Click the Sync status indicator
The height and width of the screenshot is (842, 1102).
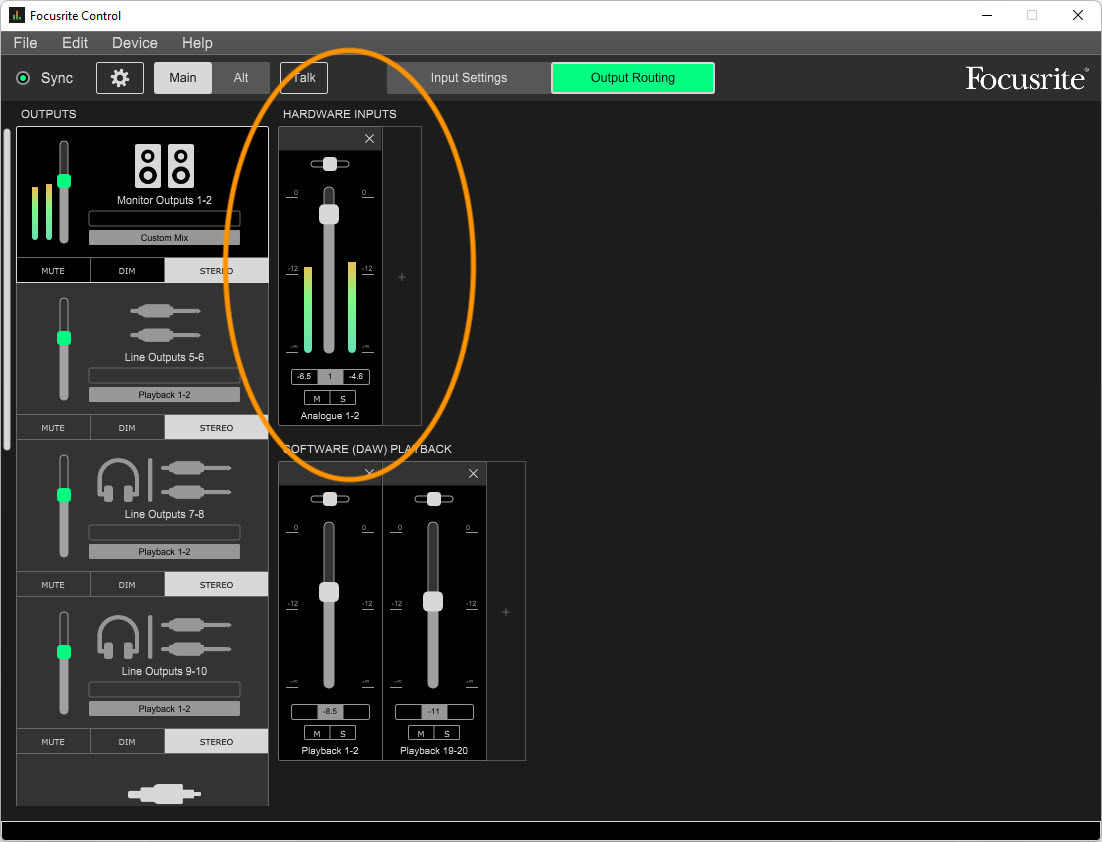(x=23, y=78)
